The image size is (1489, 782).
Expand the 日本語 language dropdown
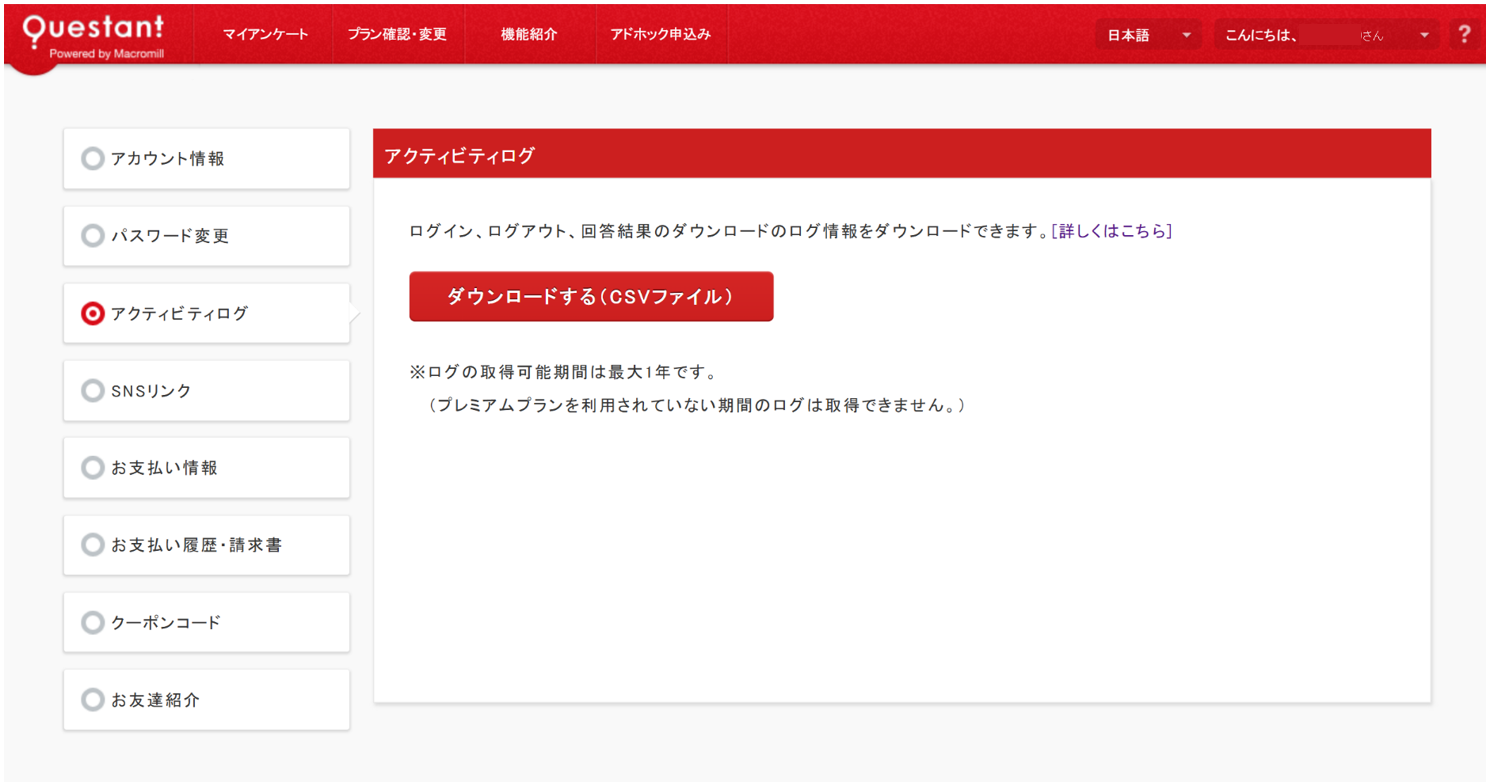click(1146, 34)
